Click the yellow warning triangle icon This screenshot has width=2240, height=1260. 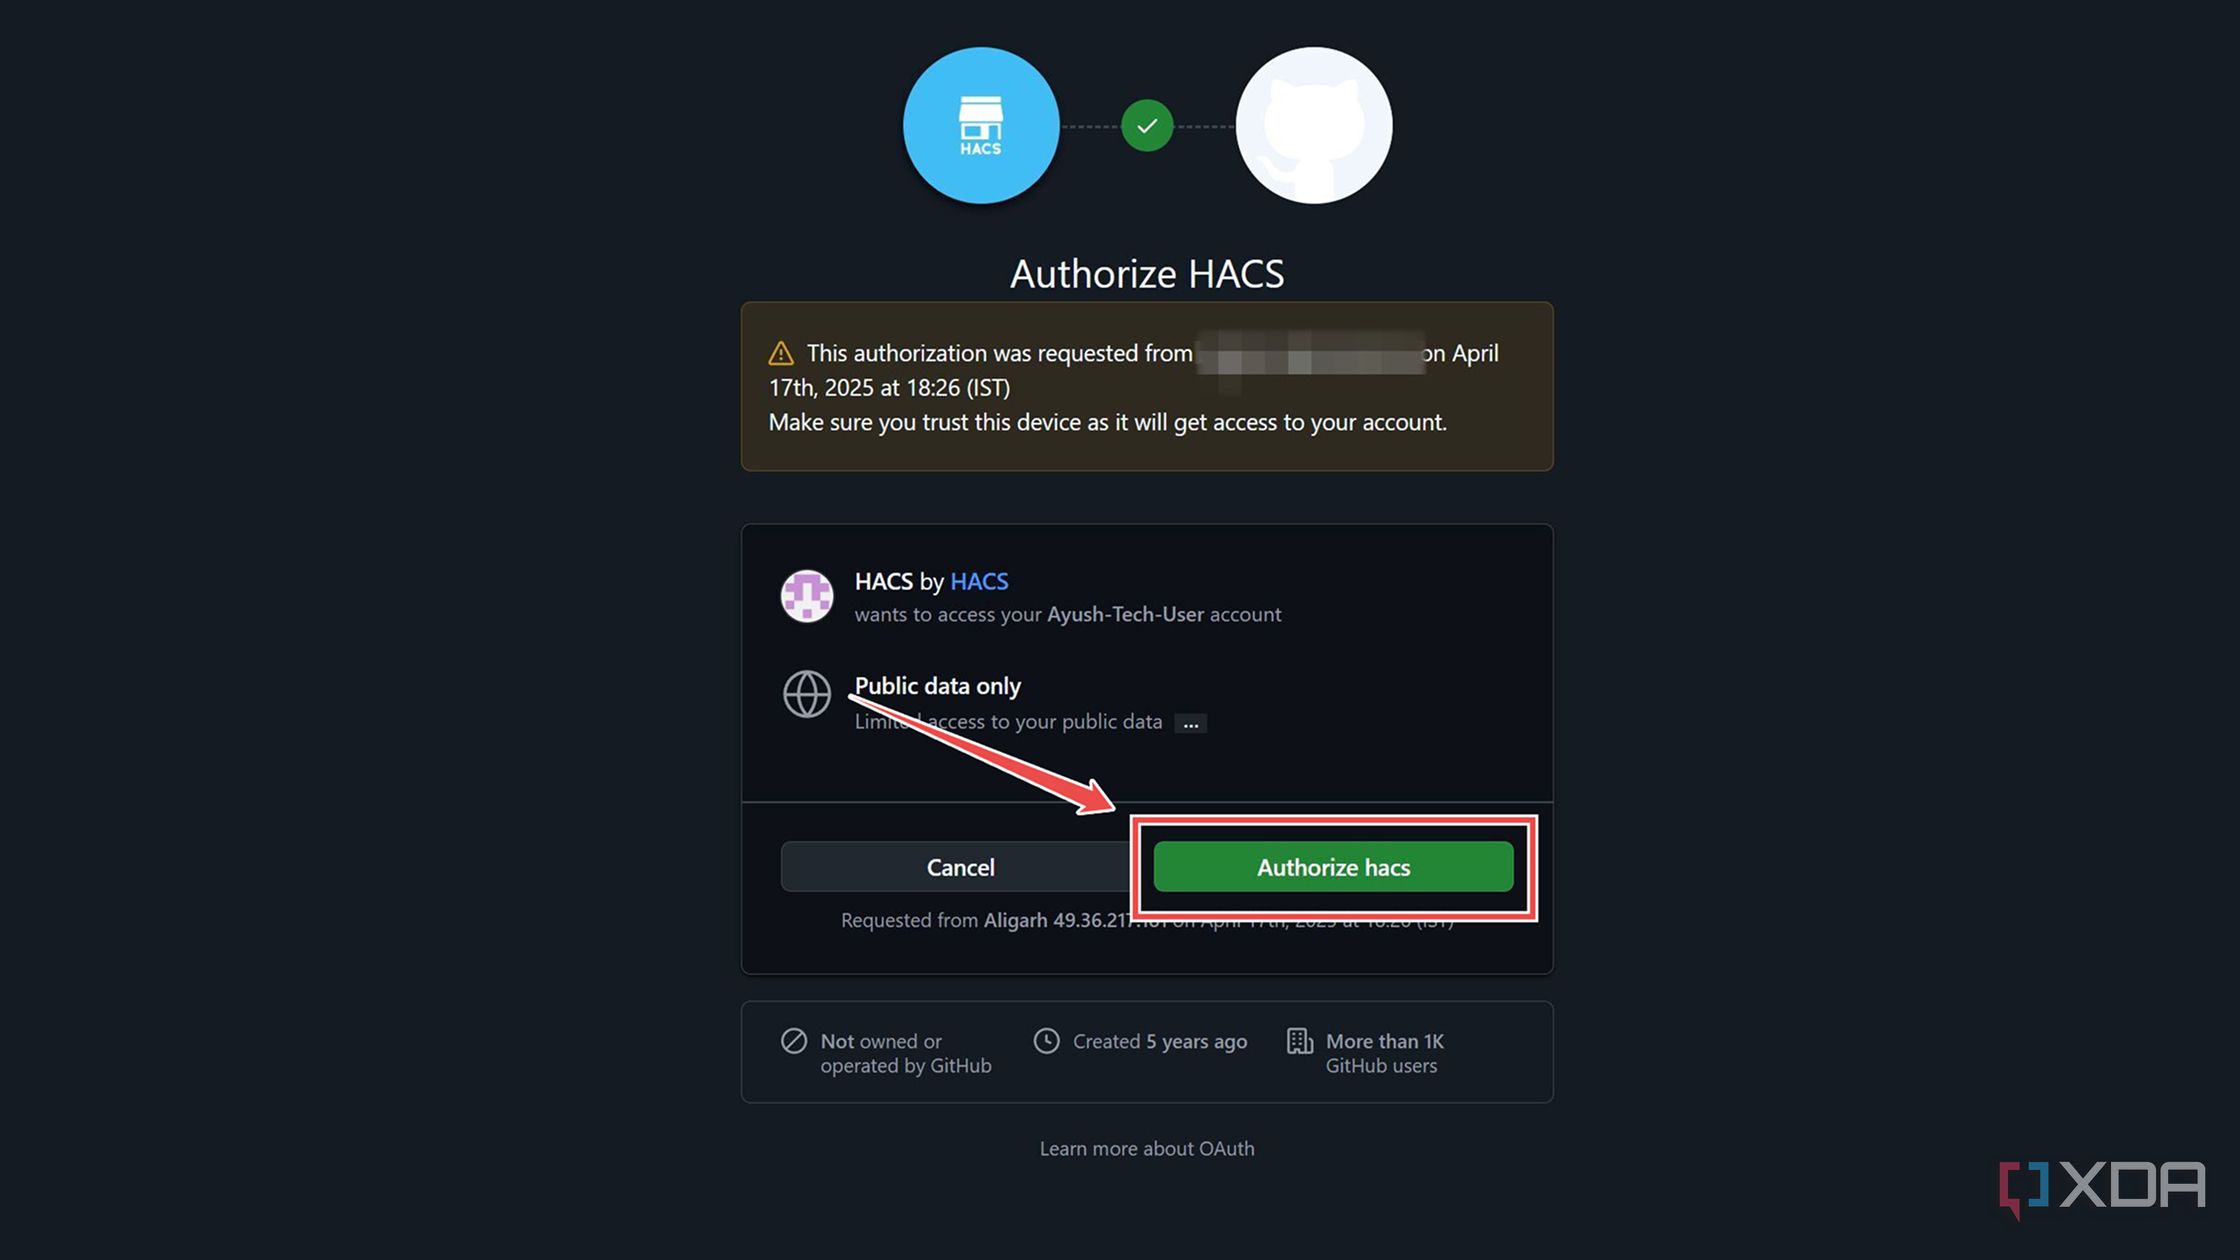(x=781, y=353)
